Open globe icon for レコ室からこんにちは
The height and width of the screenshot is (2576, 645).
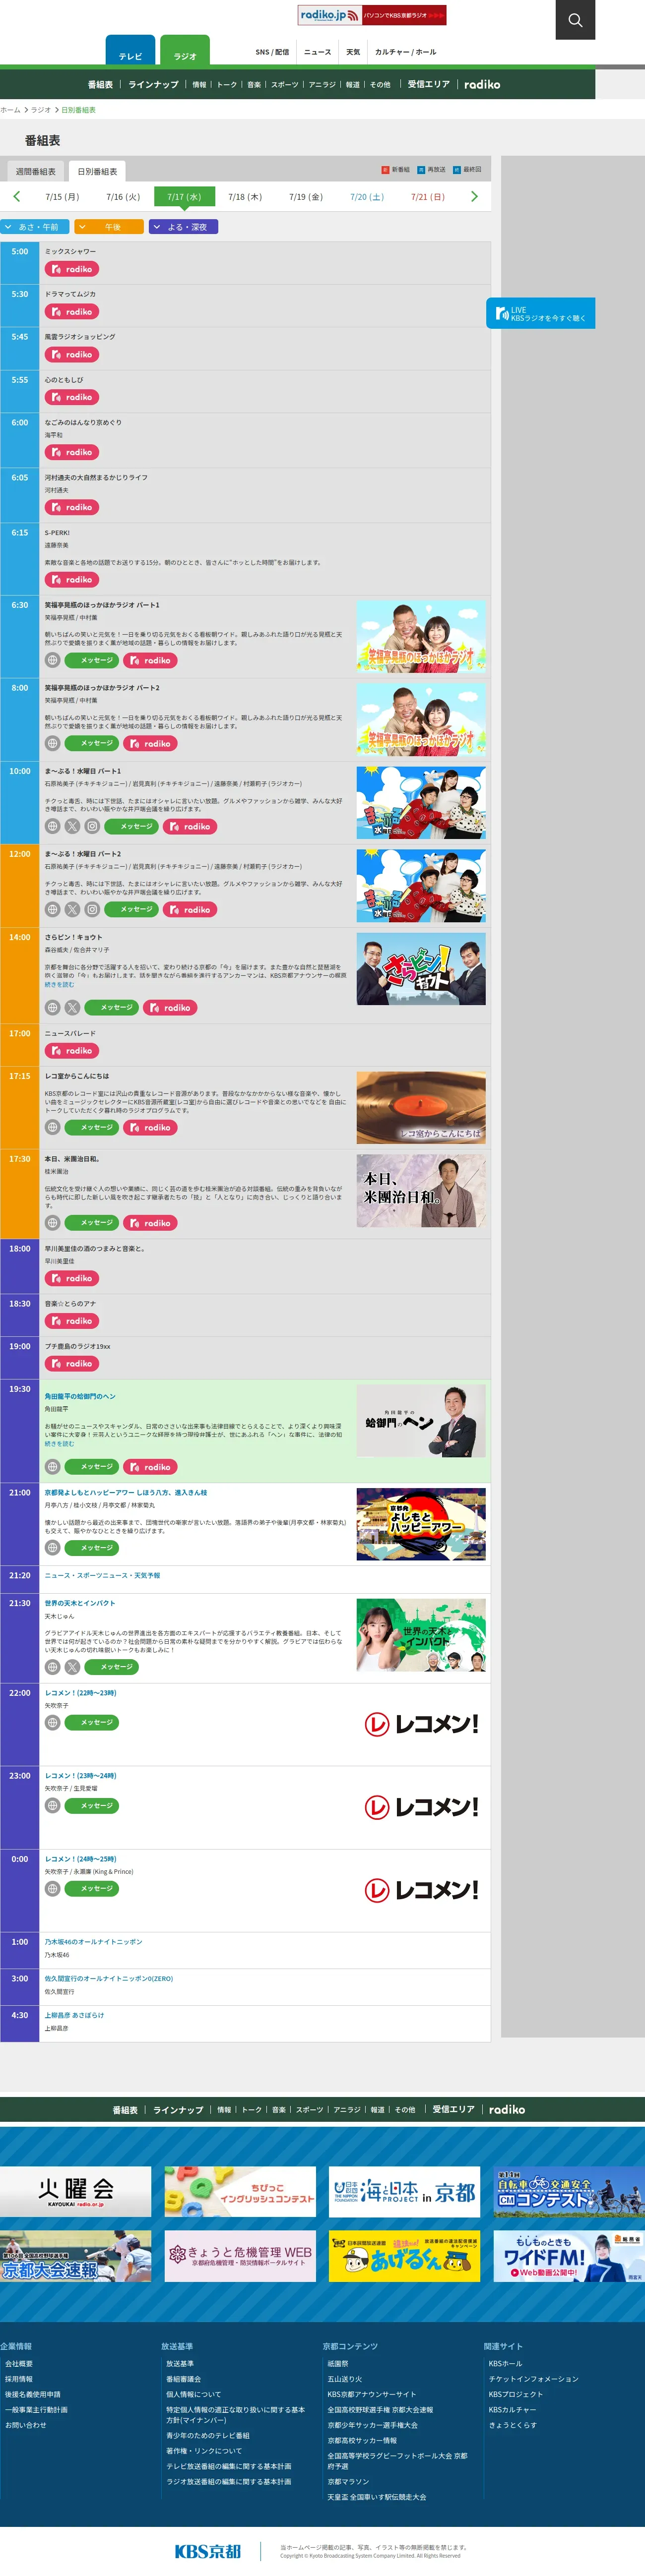click(x=52, y=1127)
